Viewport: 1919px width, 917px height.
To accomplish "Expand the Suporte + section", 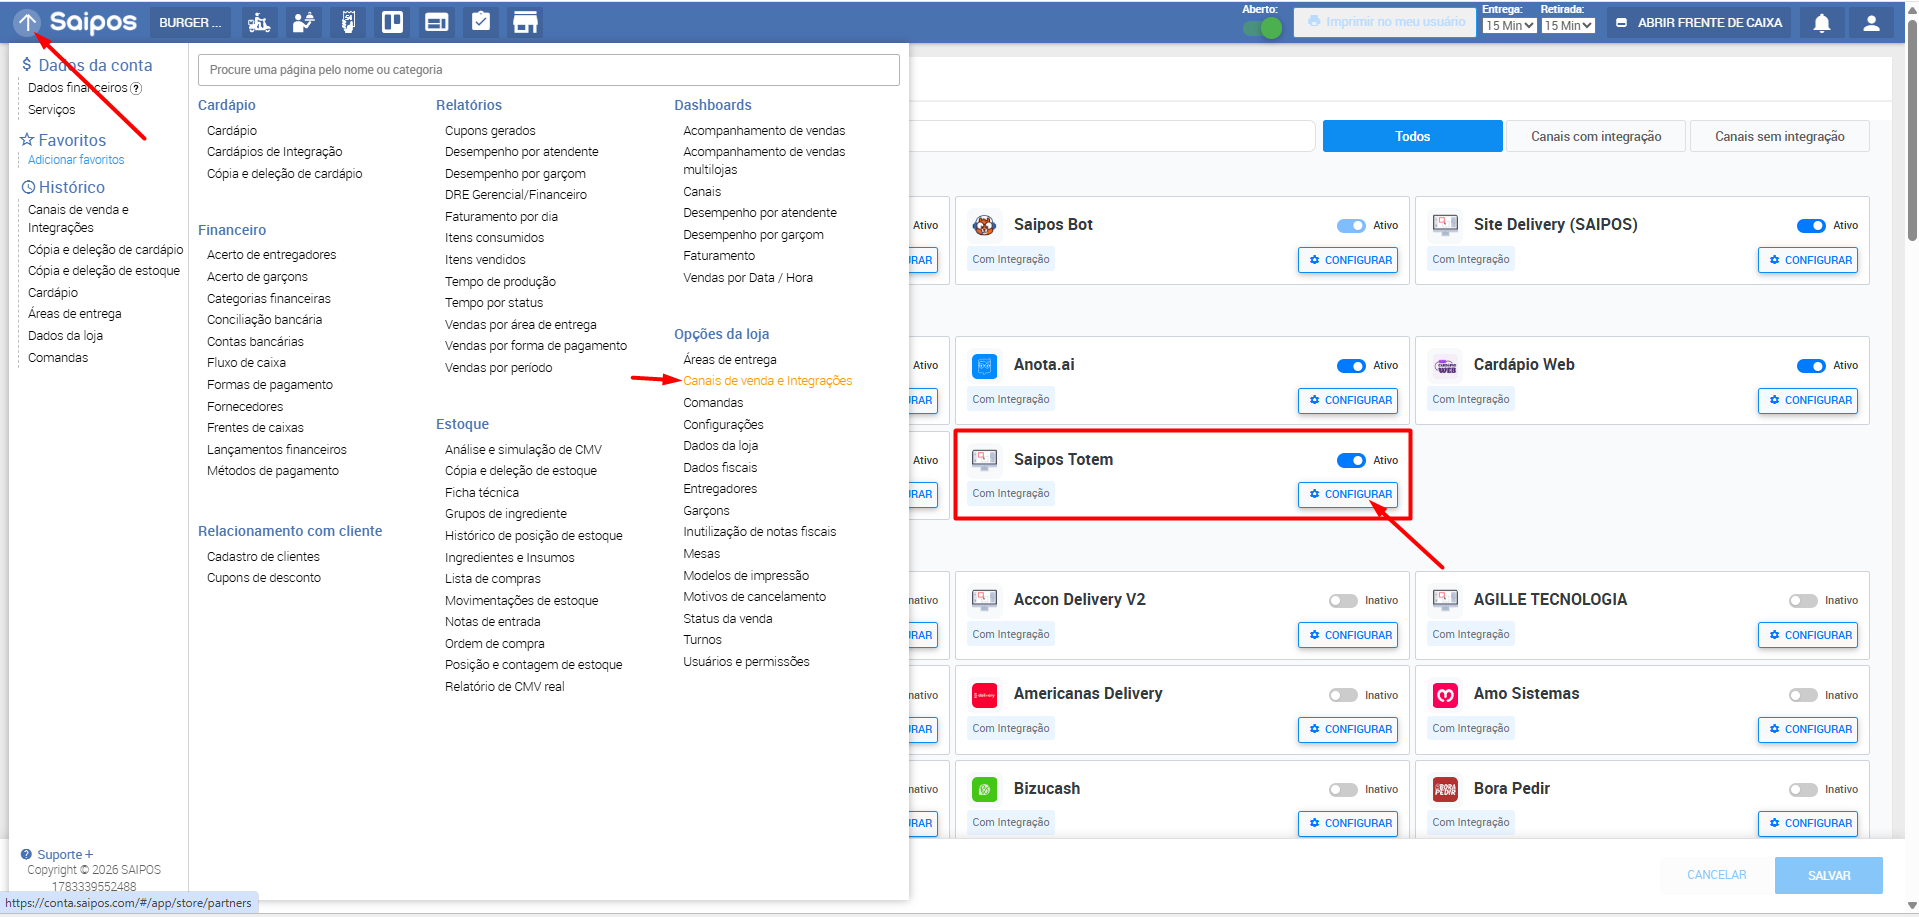I will click(65, 855).
